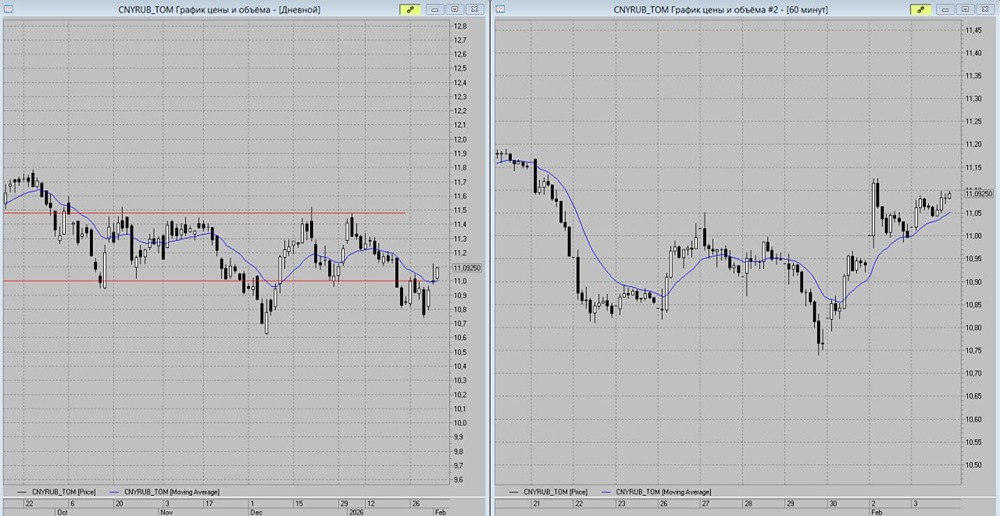
Task: Click the 60 минут chart window title text
Action: click(720, 10)
